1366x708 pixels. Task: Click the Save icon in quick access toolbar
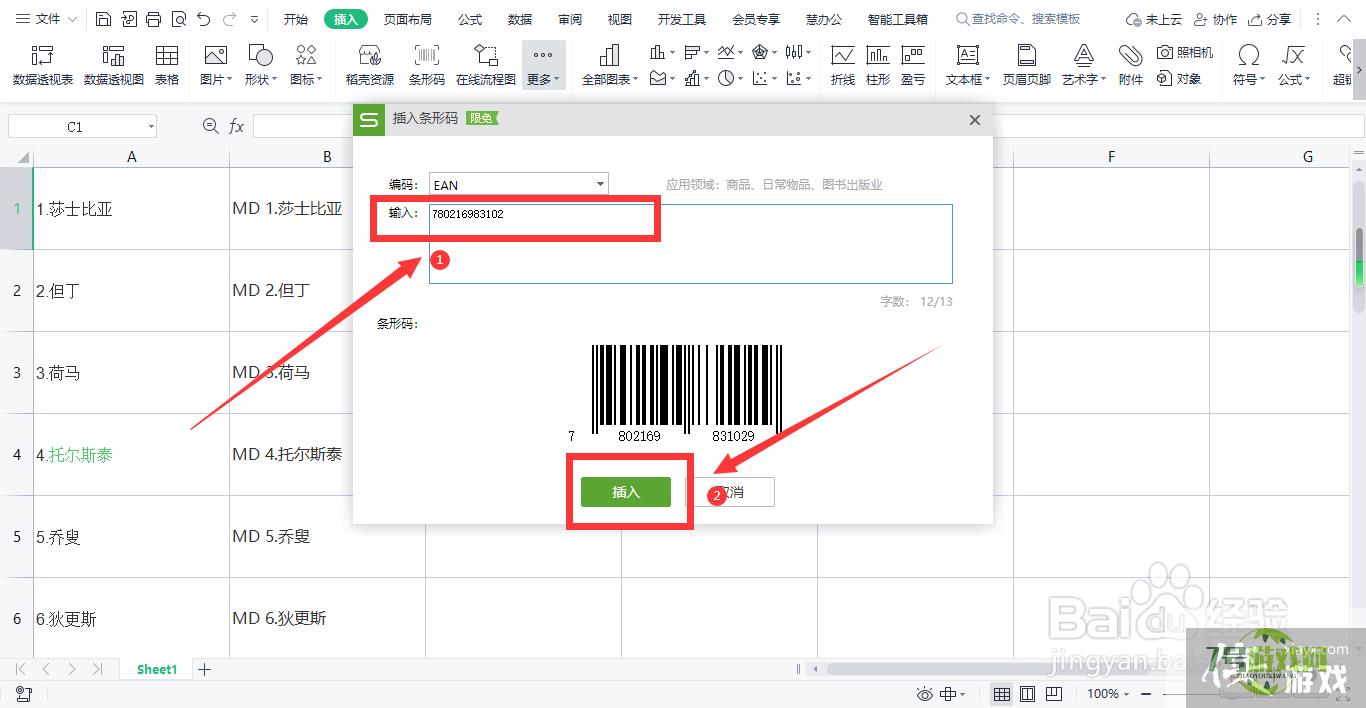point(104,19)
